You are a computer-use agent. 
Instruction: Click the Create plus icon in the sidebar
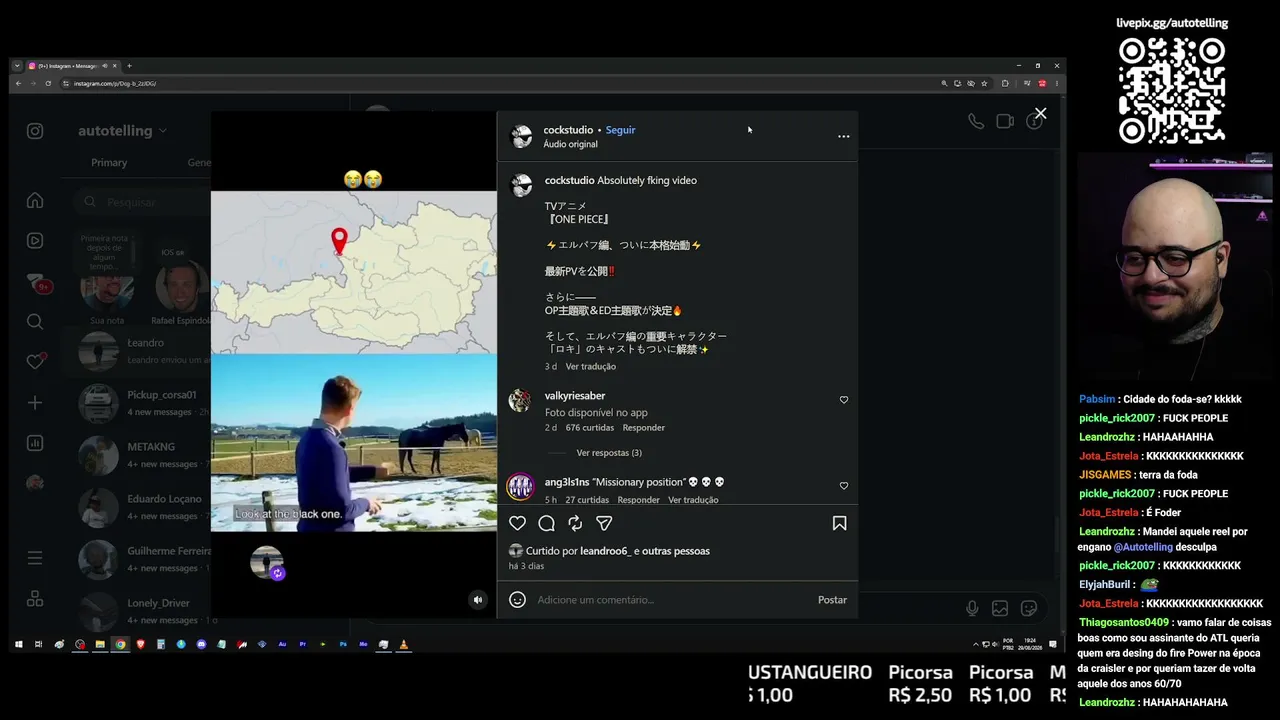coord(35,402)
